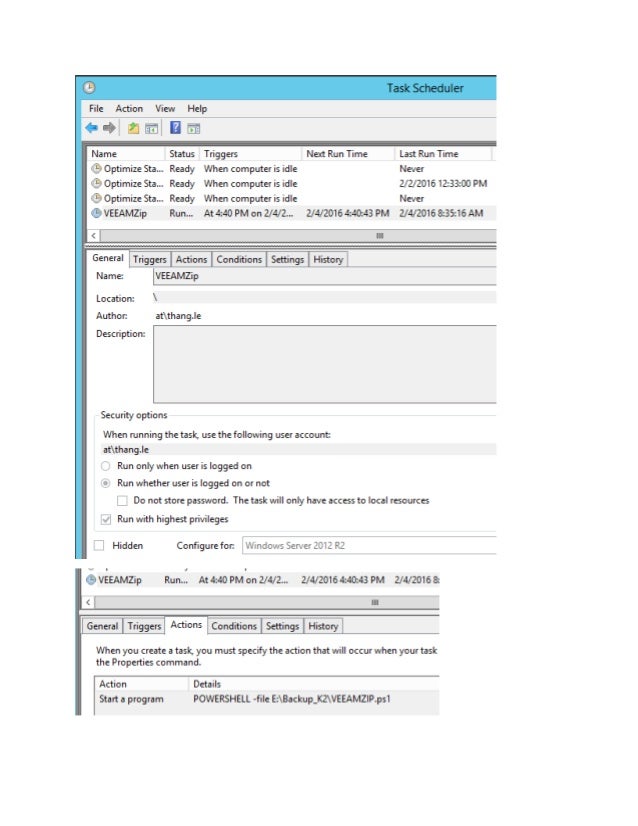Click the Back arrow toolbar icon
Image resolution: width=638 pixels, height=826 pixels.
point(92,128)
